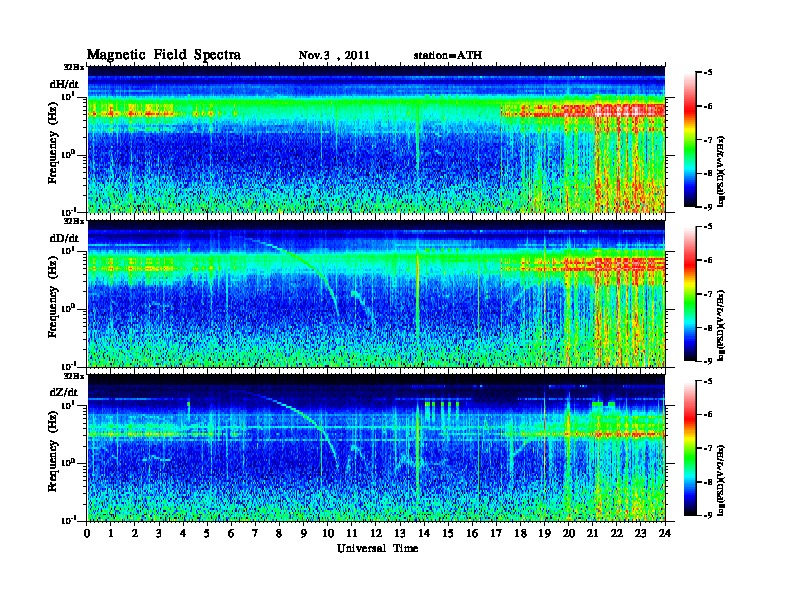The width and height of the screenshot is (792, 612).
Task: Select the "Nov.3 , 2011" date text
Action: pos(334,55)
